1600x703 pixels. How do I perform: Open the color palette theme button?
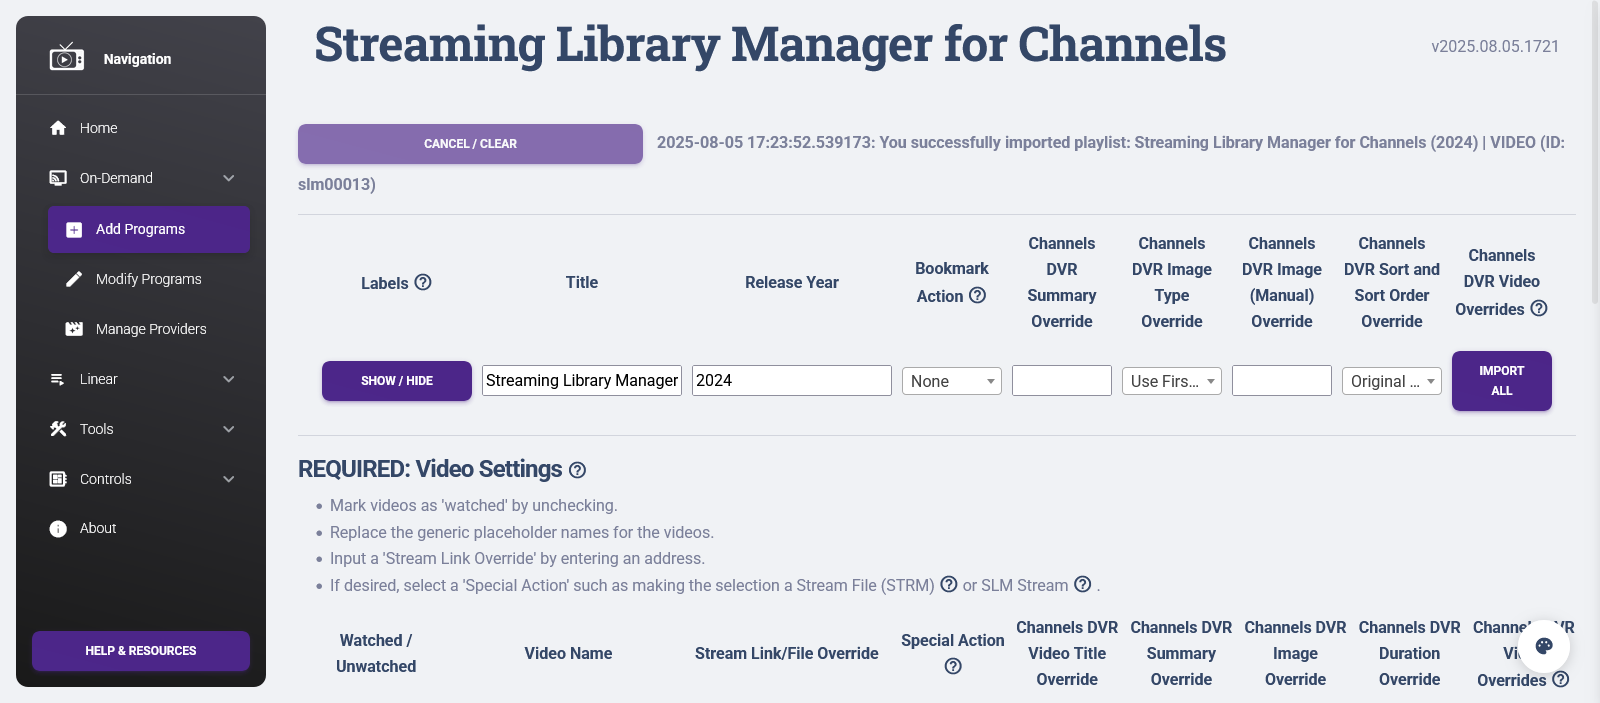pyautogui.click(x=1544, y=646)
